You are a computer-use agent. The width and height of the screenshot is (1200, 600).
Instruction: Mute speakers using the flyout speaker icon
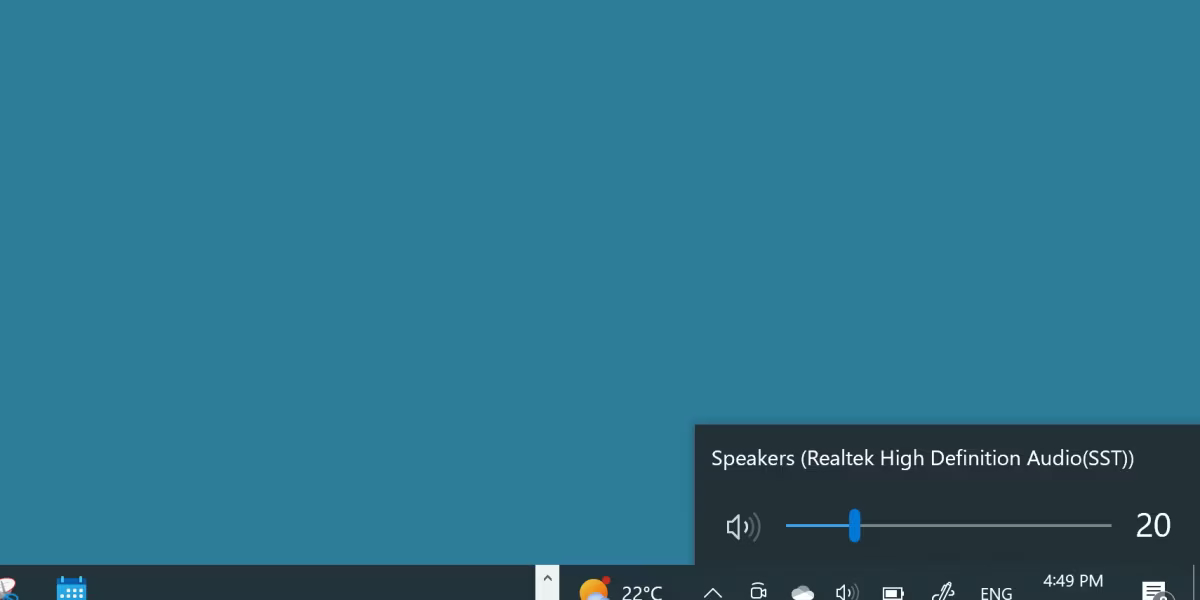[743, 526]
